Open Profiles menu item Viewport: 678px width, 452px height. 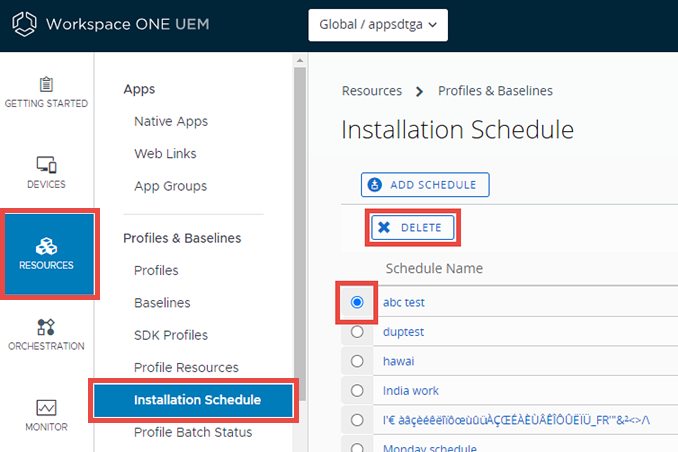(156, 270)
